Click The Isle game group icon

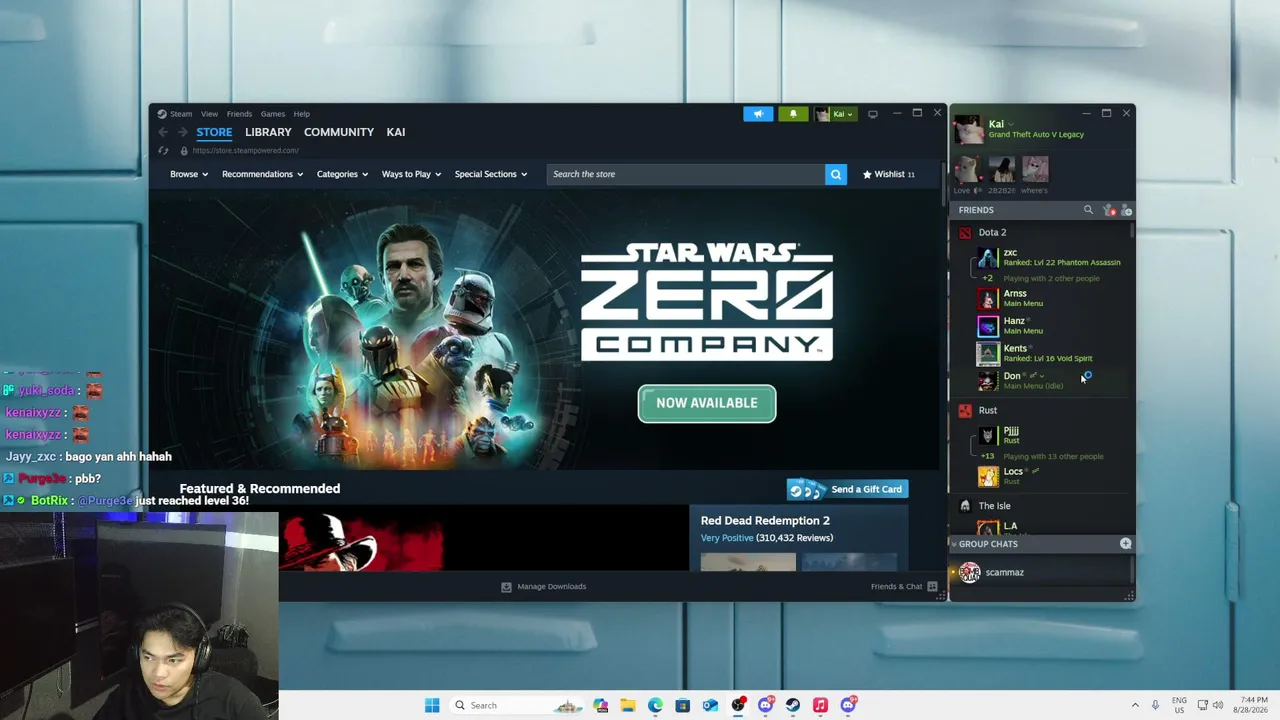965,507
